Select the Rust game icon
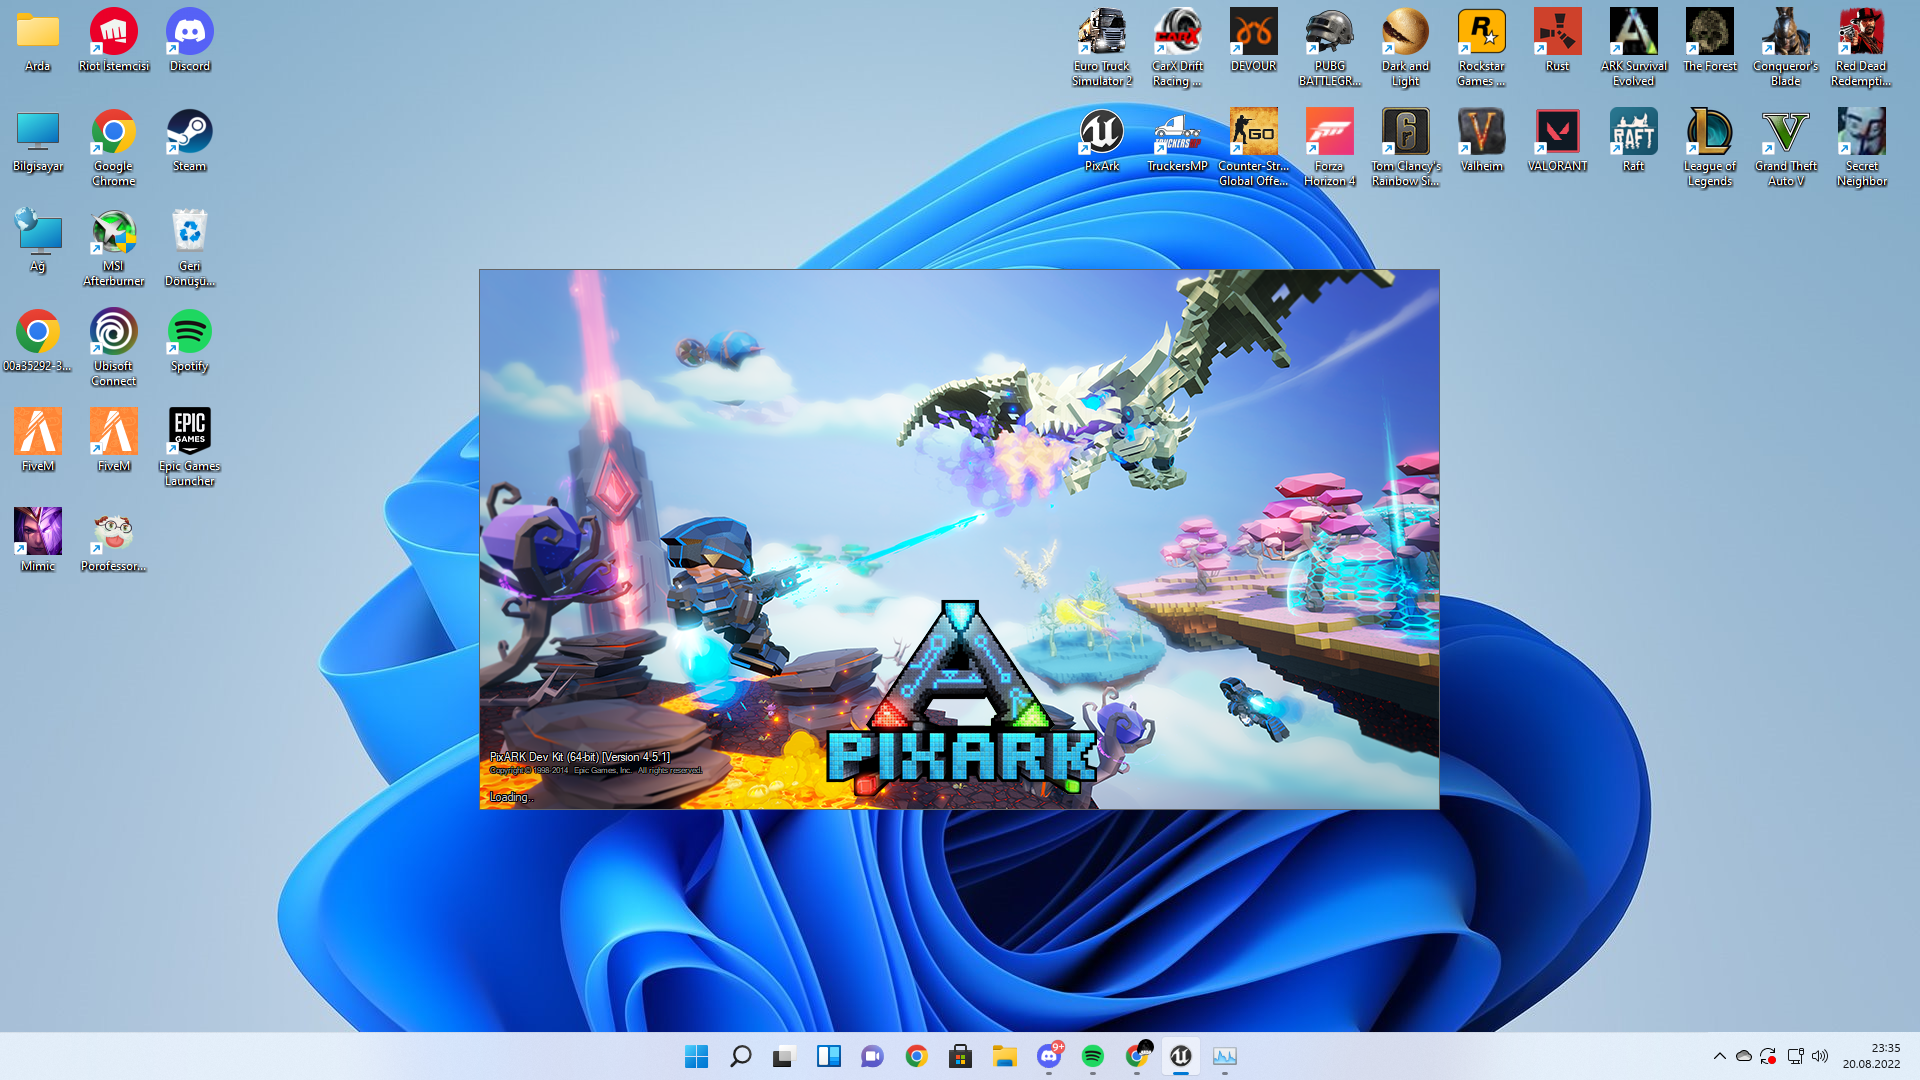 pos(1557,40)
